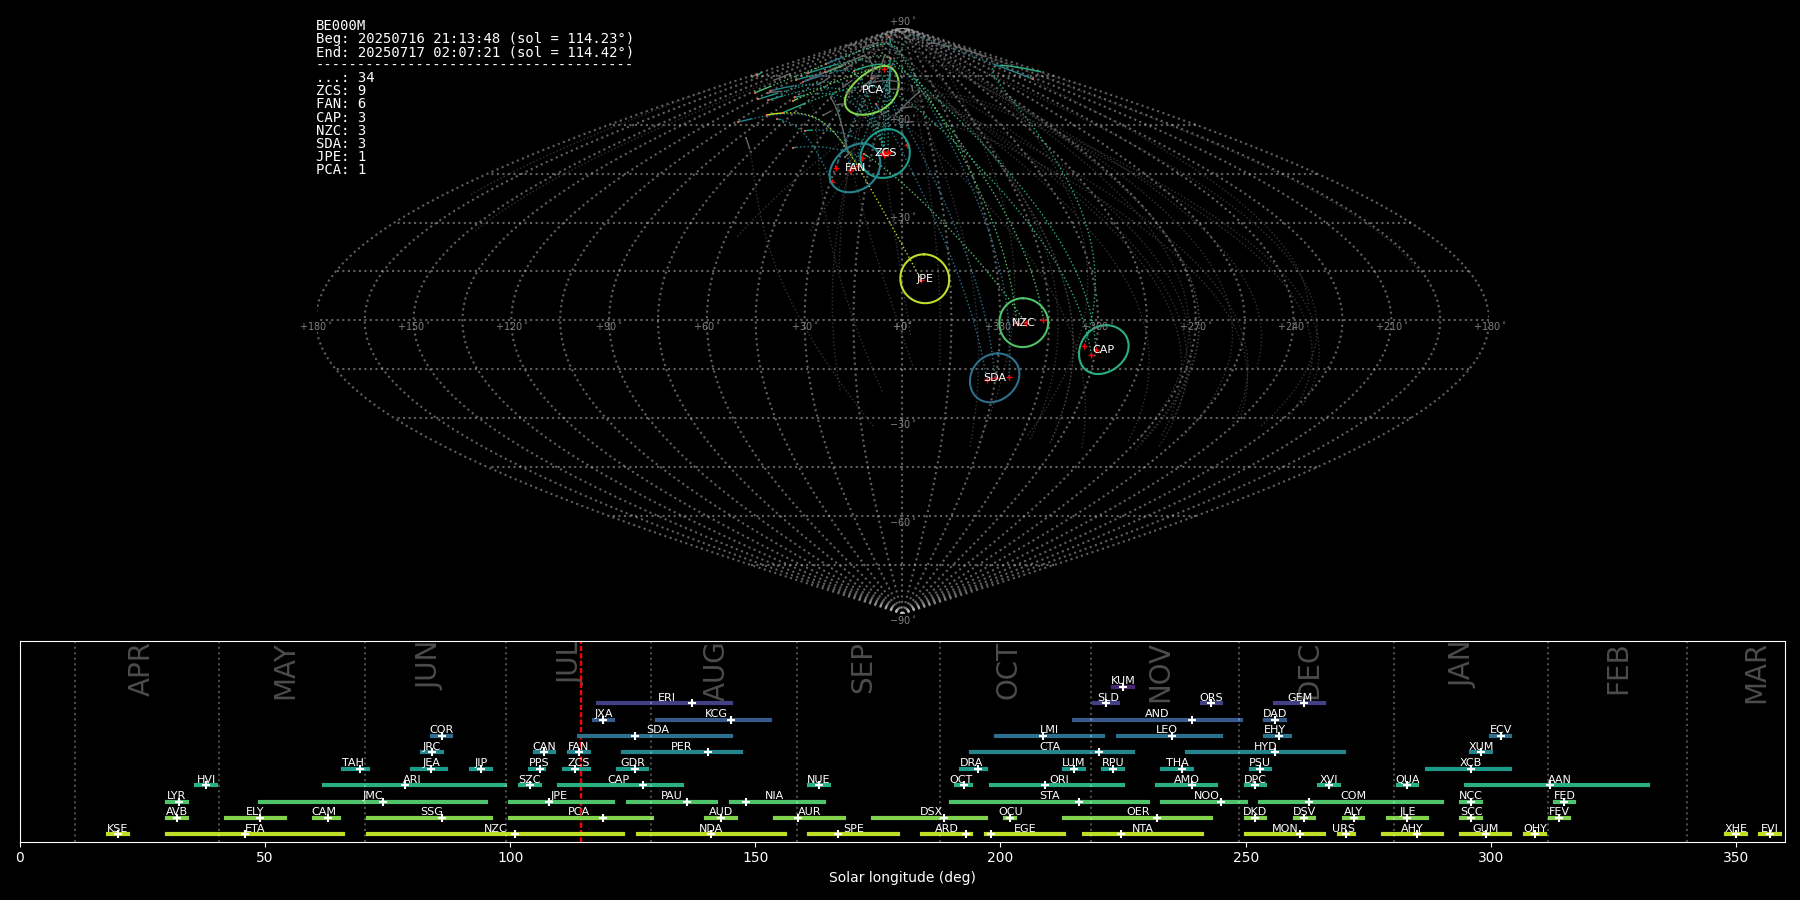The height and width of the screenshot is (900, 1800).
Task: Click the NOO shower bar in timeline
Action: pyautogui.click(x=1204, y=801)
